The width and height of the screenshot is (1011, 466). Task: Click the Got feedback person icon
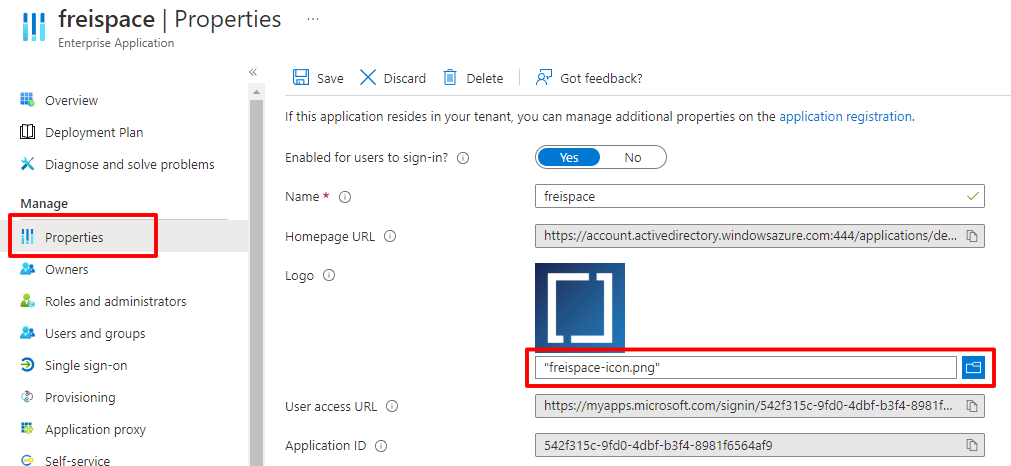pyautogui.click(x=544, y=78)
